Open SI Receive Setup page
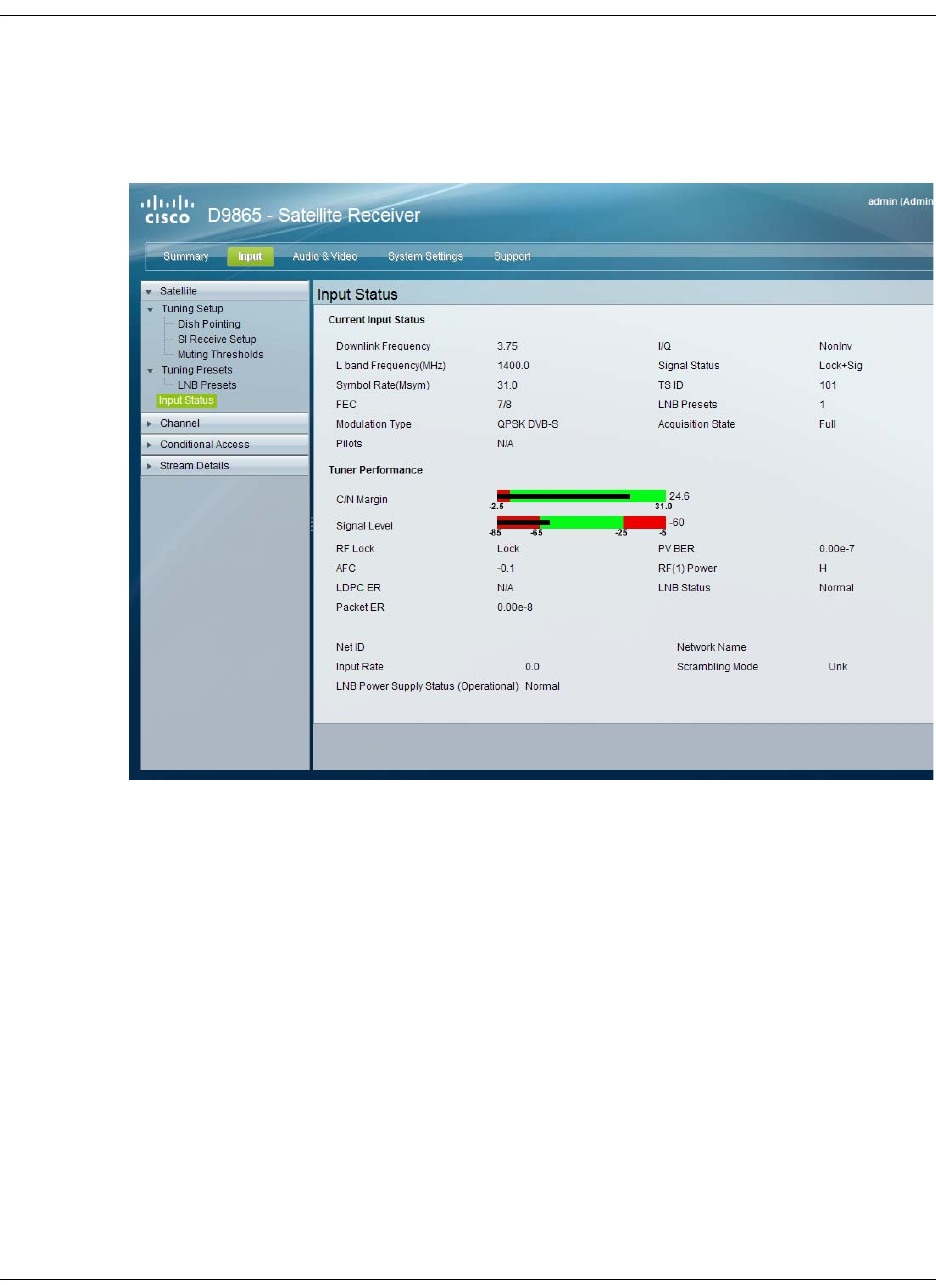 (x=216, y=339)
